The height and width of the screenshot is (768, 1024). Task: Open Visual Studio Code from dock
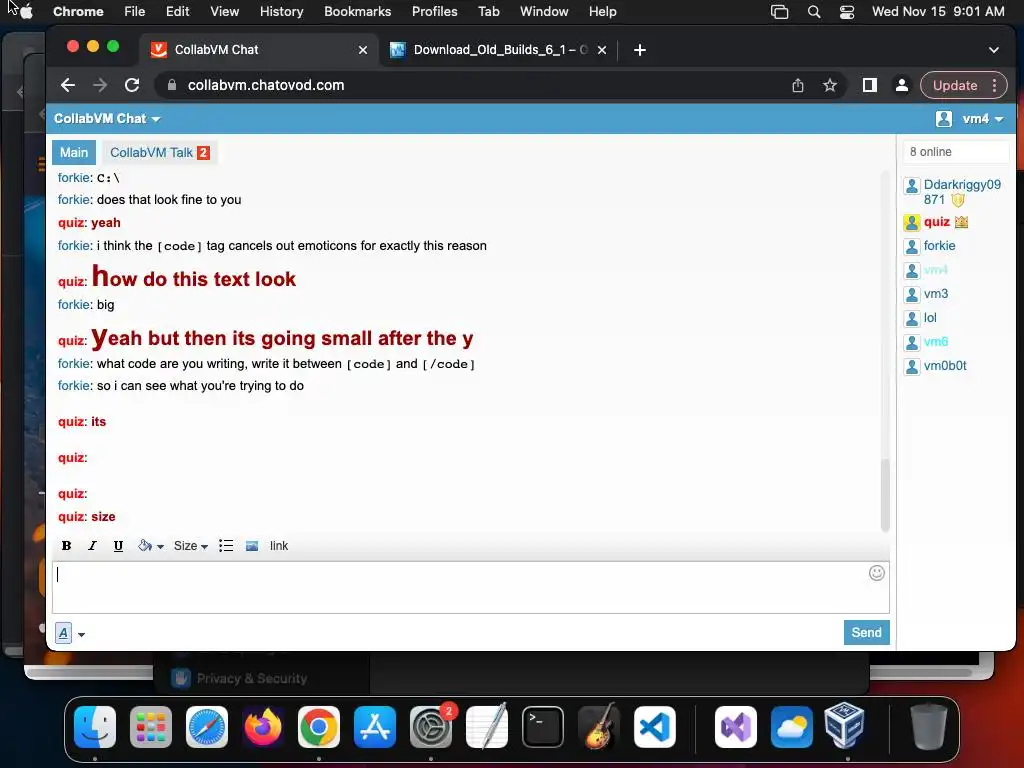(x=654, y=727)
